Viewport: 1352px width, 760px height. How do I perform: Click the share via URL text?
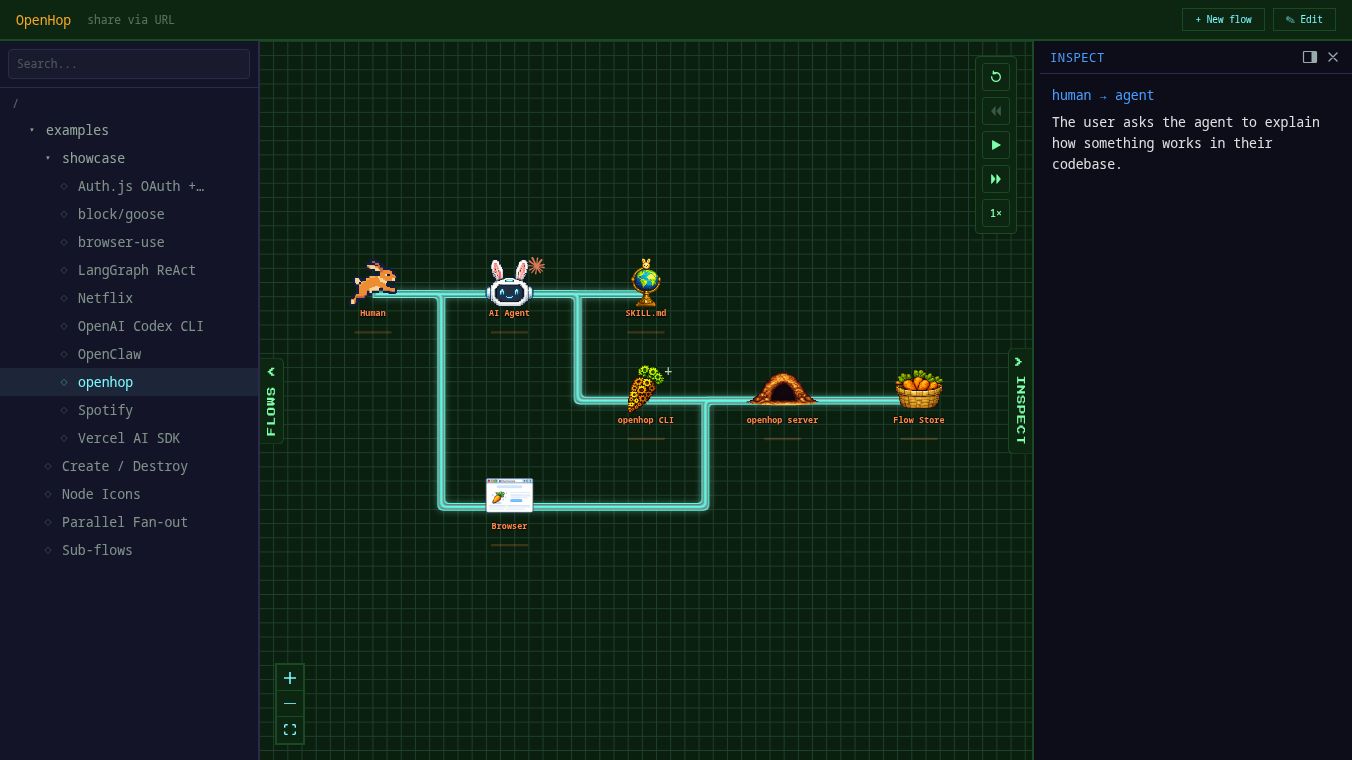[x=131, y=20]
